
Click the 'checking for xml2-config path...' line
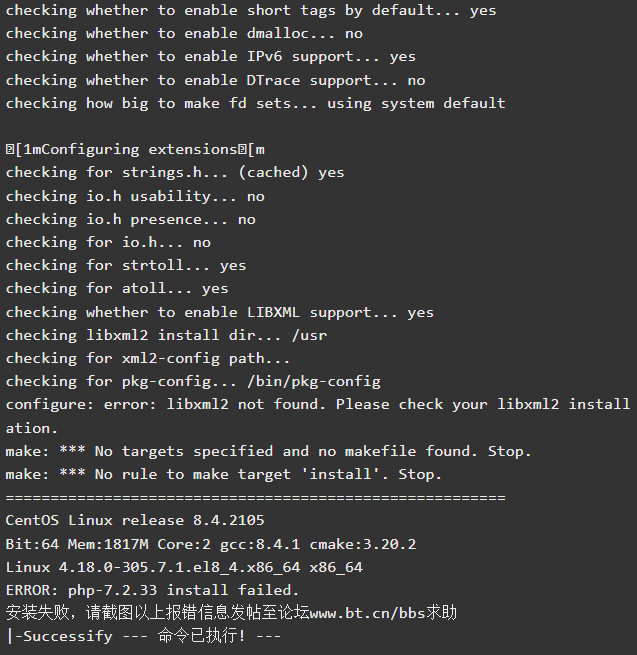pyautogui.click(x=148, y=358)
